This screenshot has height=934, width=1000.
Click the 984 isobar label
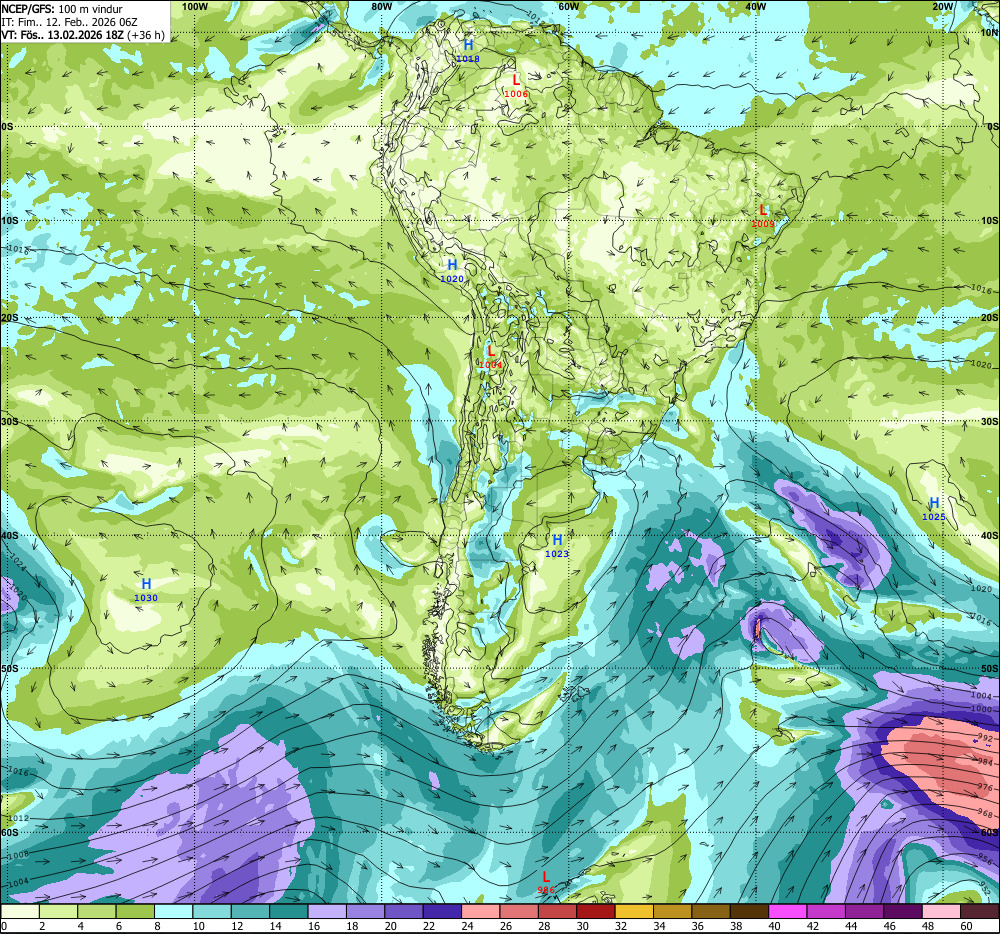985,762
